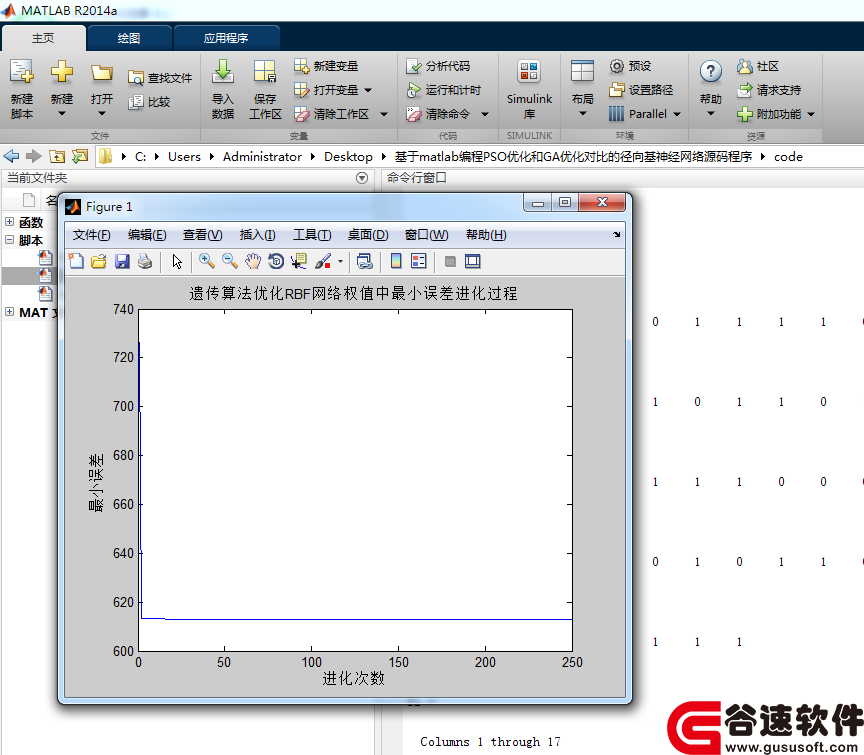This screenshot has height=755, width=864.
Task: Open 桌面(D) menu in Figure 1
Action: coord(368,235)
